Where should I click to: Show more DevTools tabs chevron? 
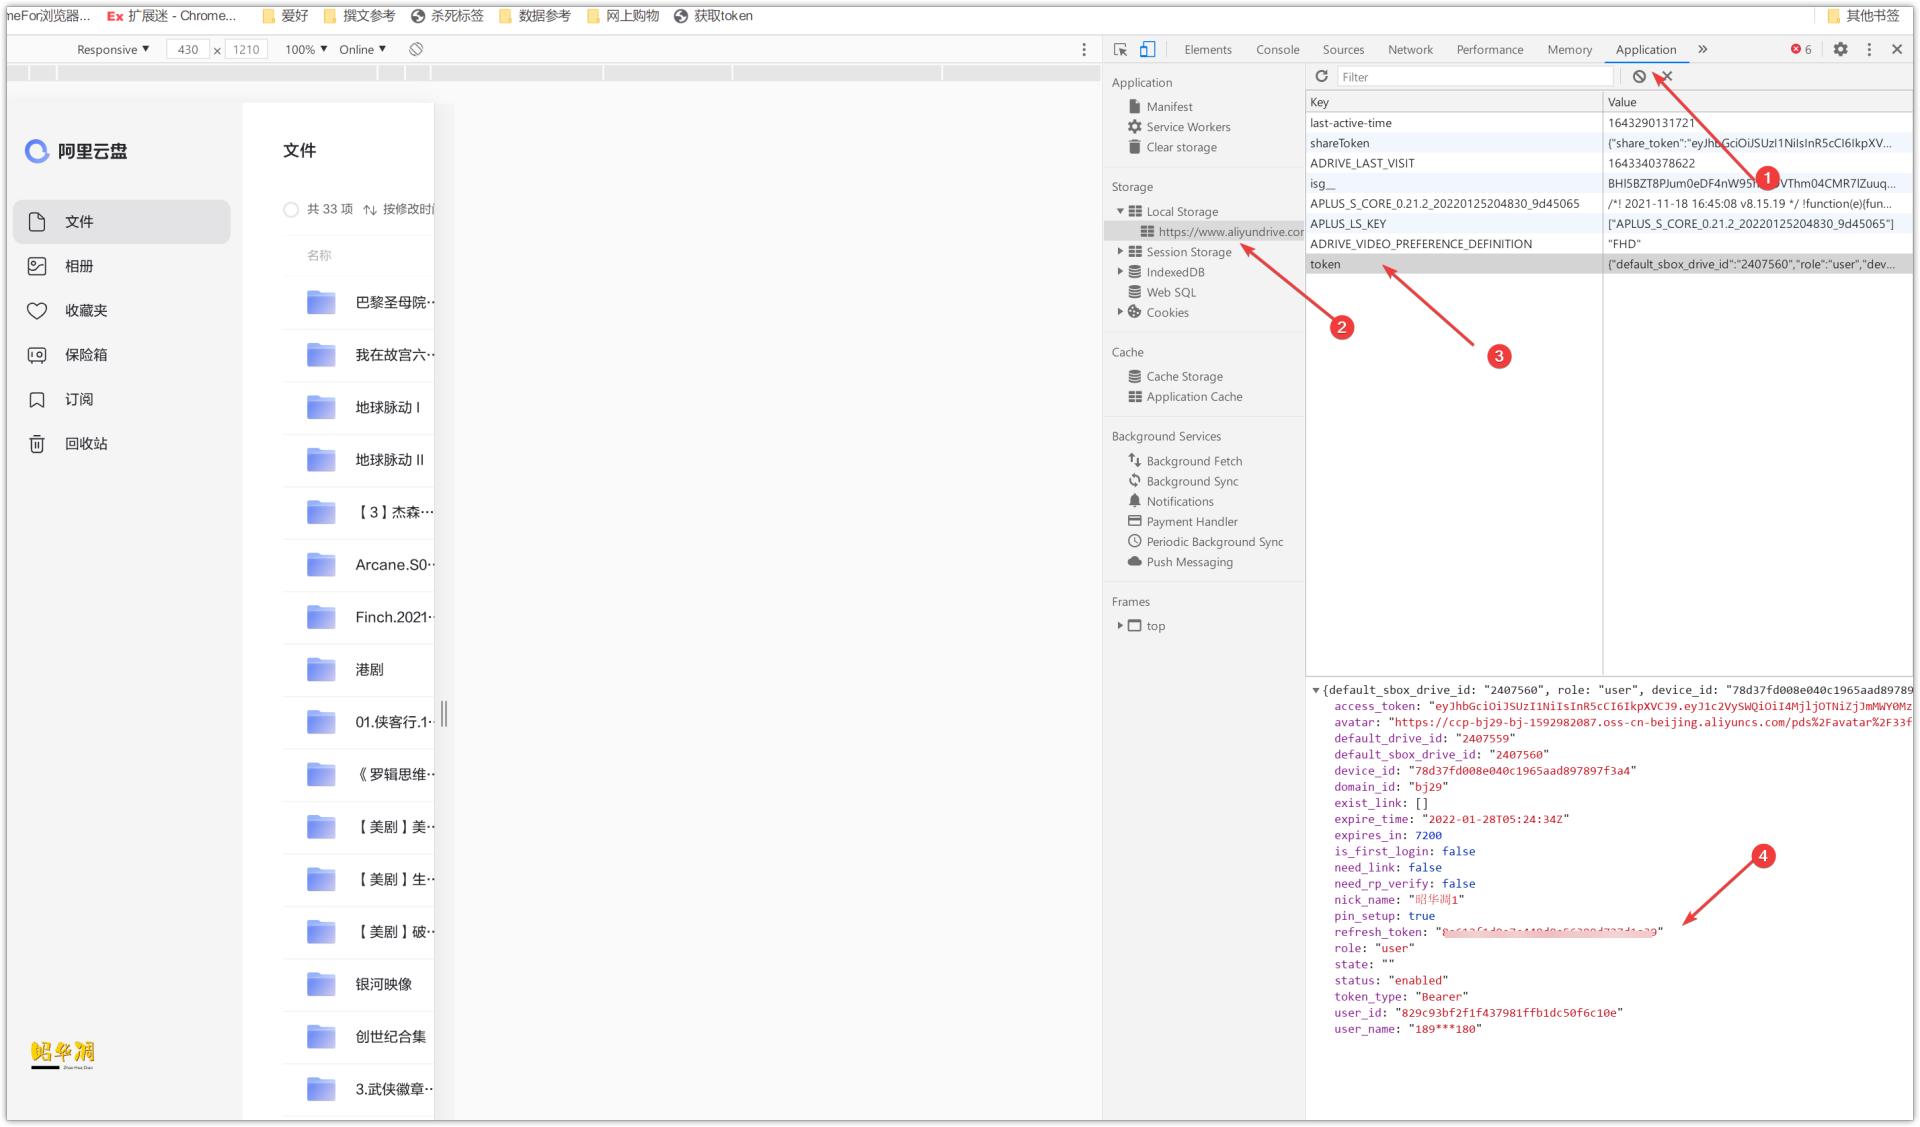(x=1702, y=49)
